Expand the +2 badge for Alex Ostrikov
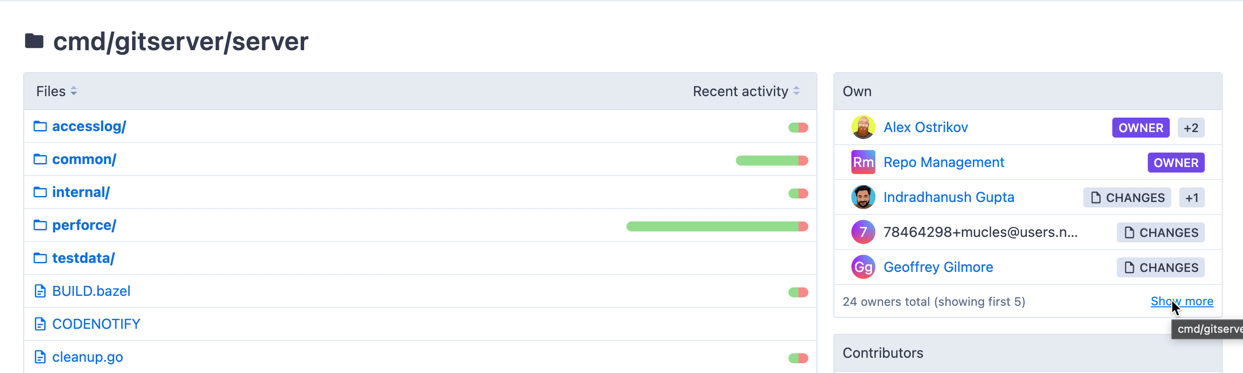1243x373 pixels. pos(1190,128)
